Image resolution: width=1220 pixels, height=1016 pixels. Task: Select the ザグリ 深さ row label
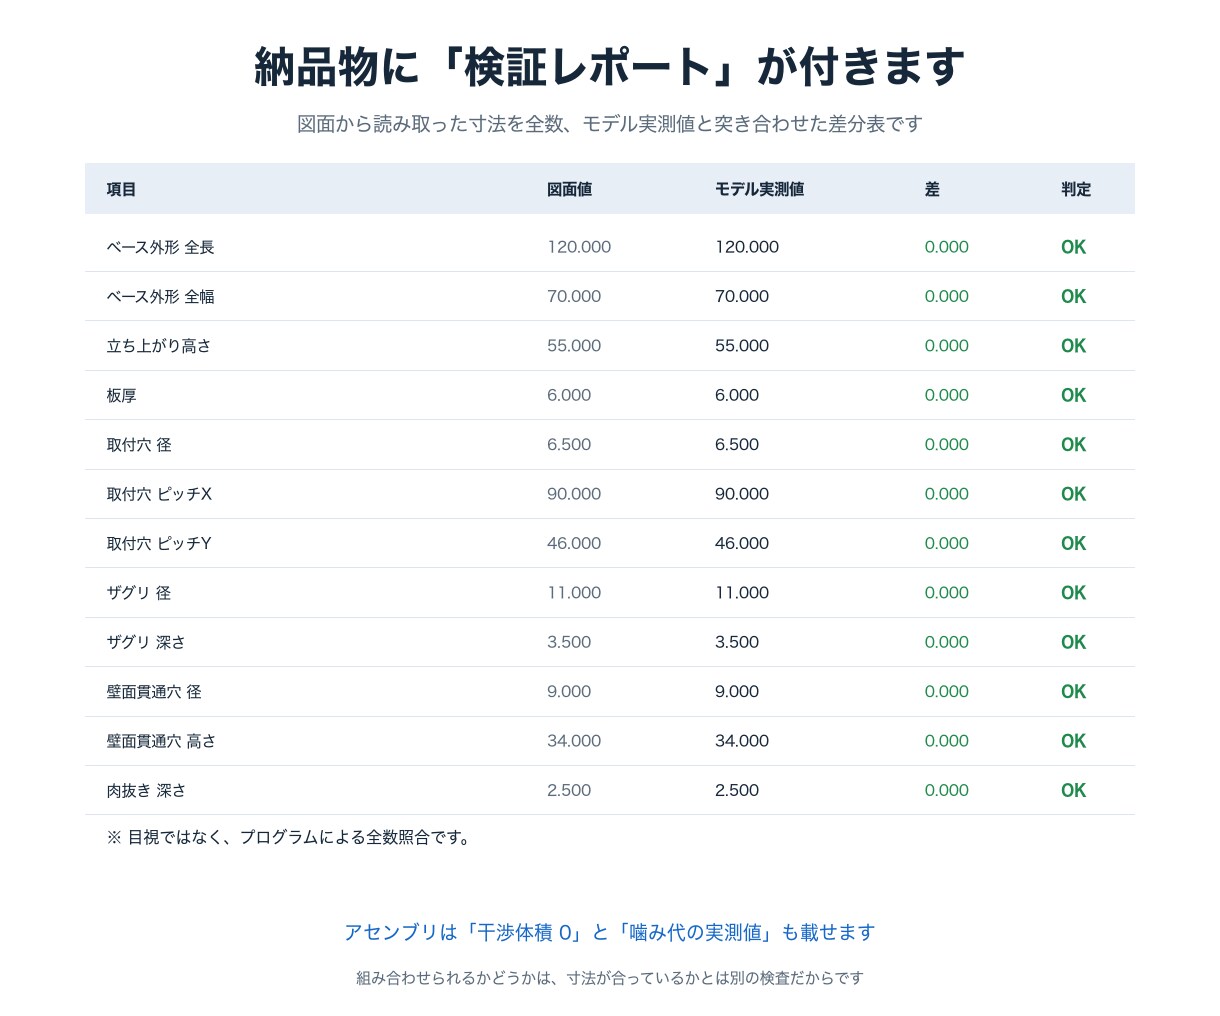pyautogui.click(x=146, y=642)
